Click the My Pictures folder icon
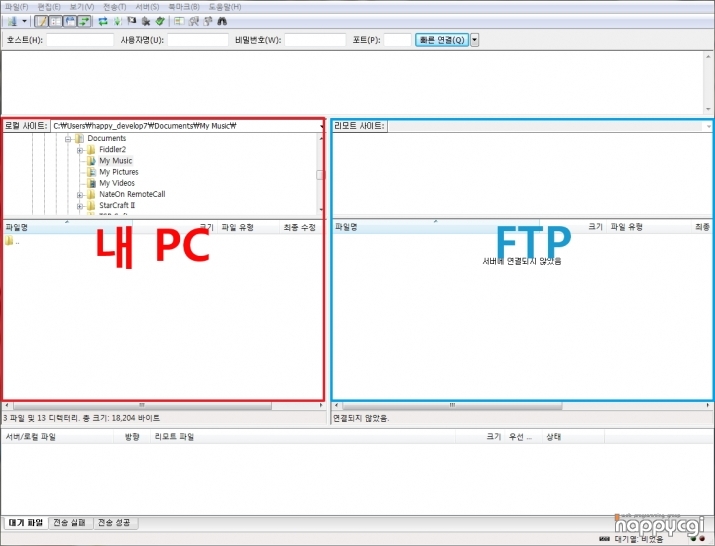This screenshot has width=715, height=546. (x=91, y=172)
